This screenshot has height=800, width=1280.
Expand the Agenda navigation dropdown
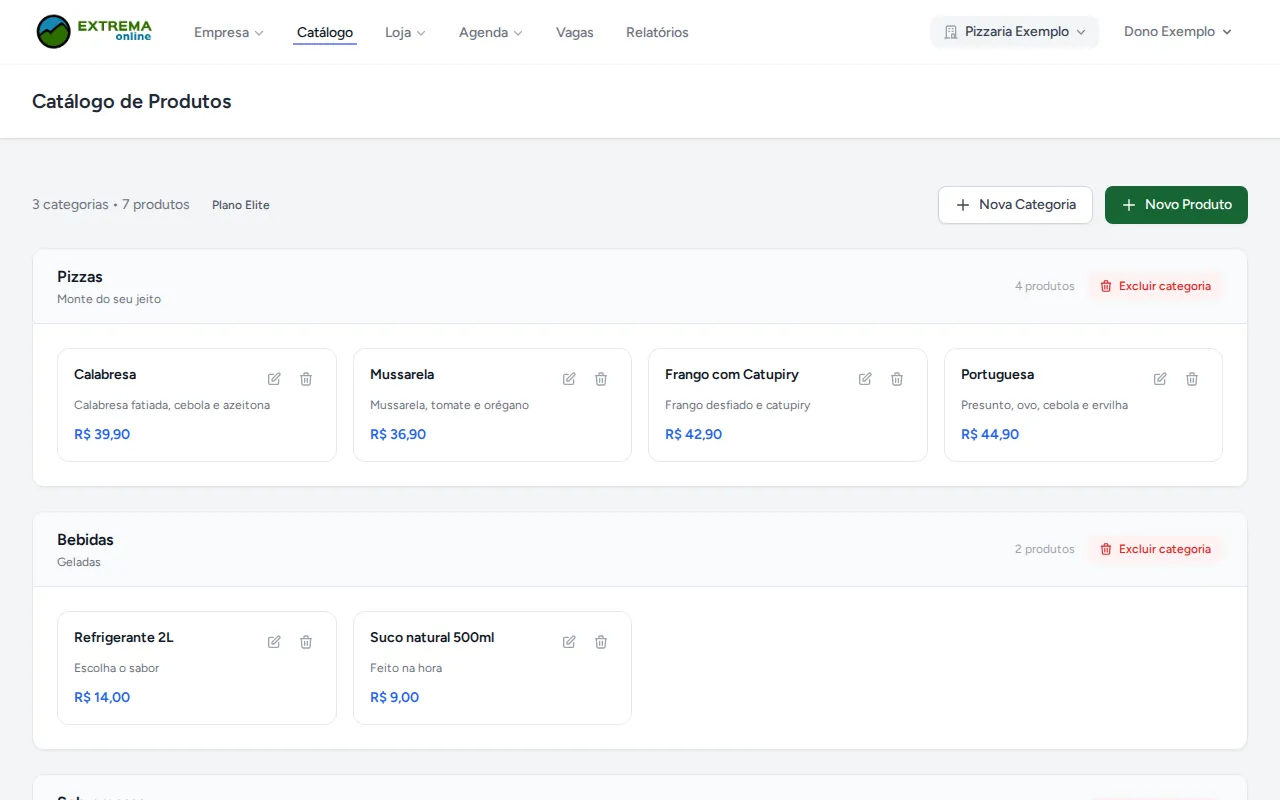click(491, 32)
